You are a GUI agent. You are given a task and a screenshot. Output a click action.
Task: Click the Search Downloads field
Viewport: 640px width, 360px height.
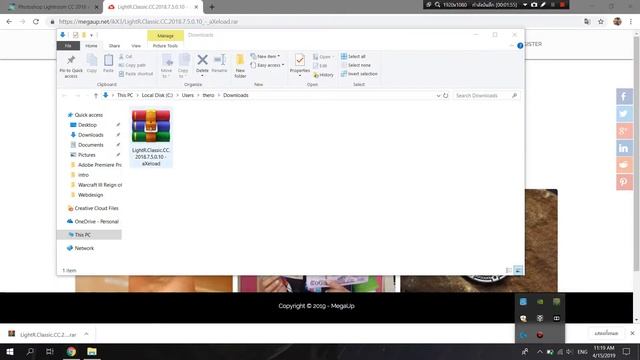486,96
